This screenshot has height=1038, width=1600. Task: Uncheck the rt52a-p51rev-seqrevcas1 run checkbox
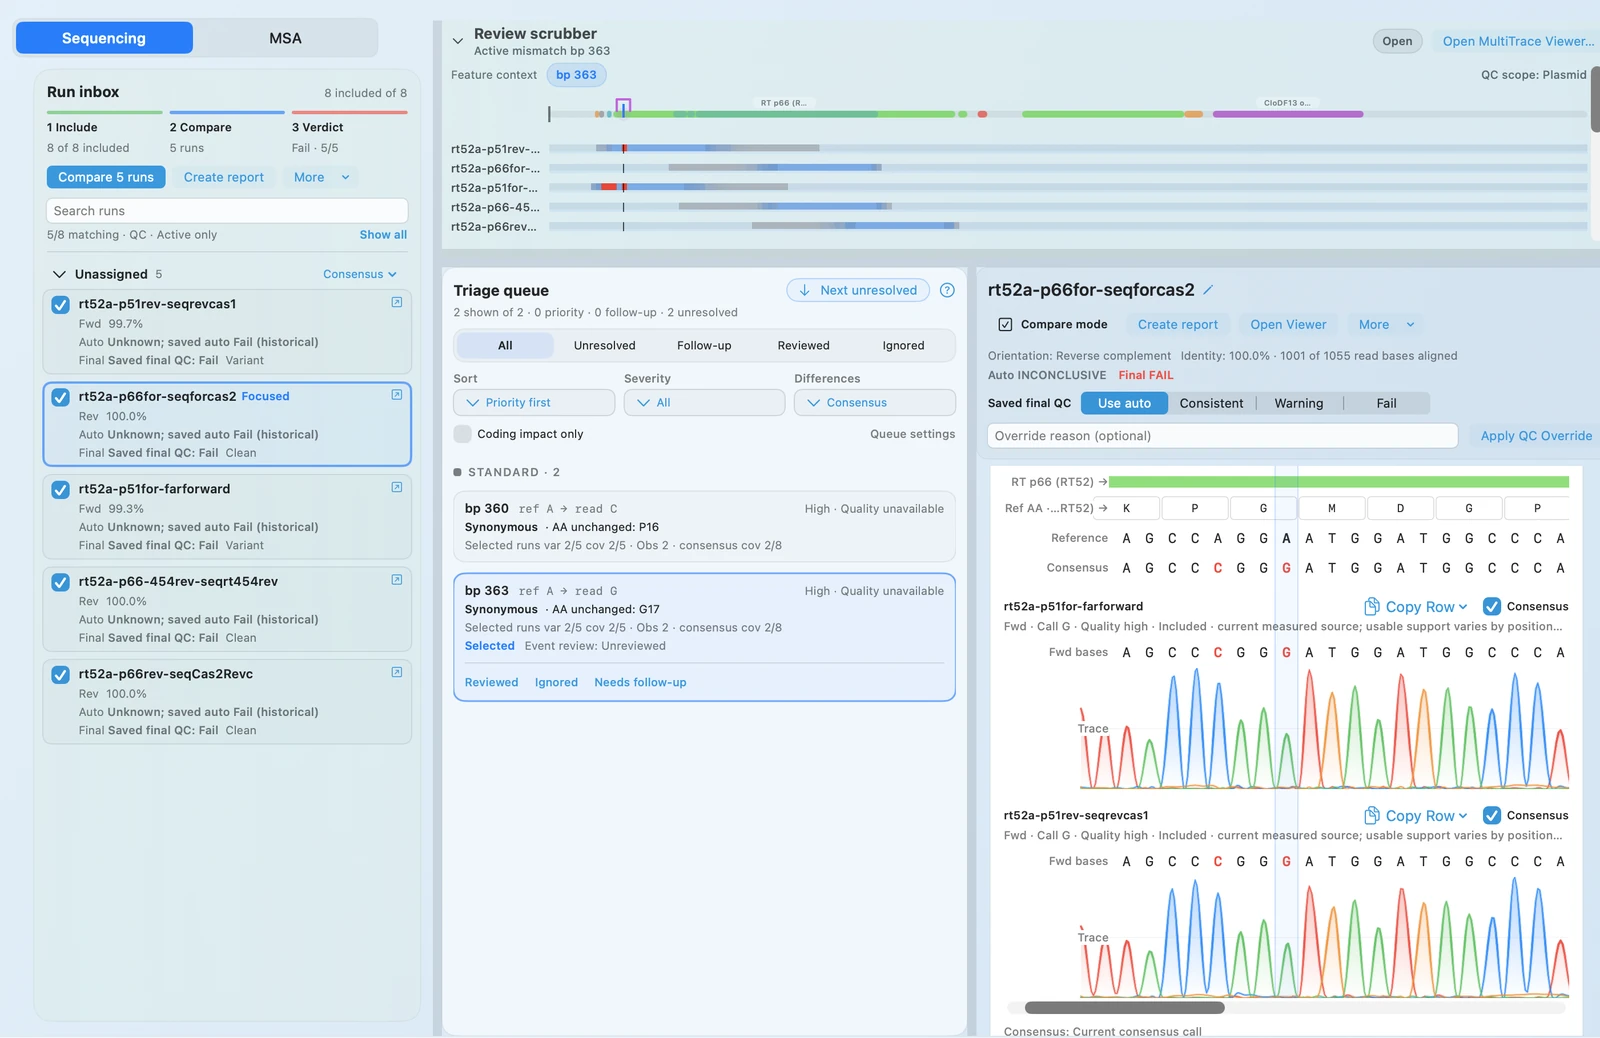point(60,305)
